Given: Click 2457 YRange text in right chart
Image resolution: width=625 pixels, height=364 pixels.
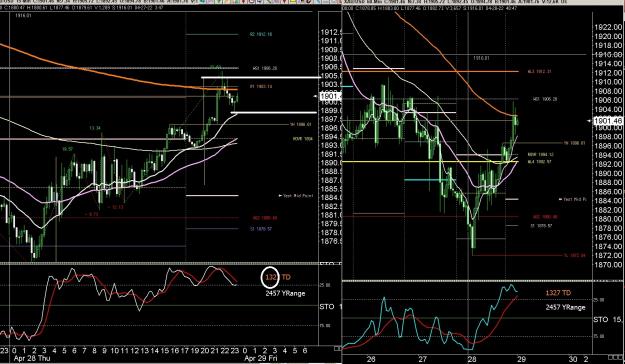Looking at the screenshot, I should pos(565,307).
